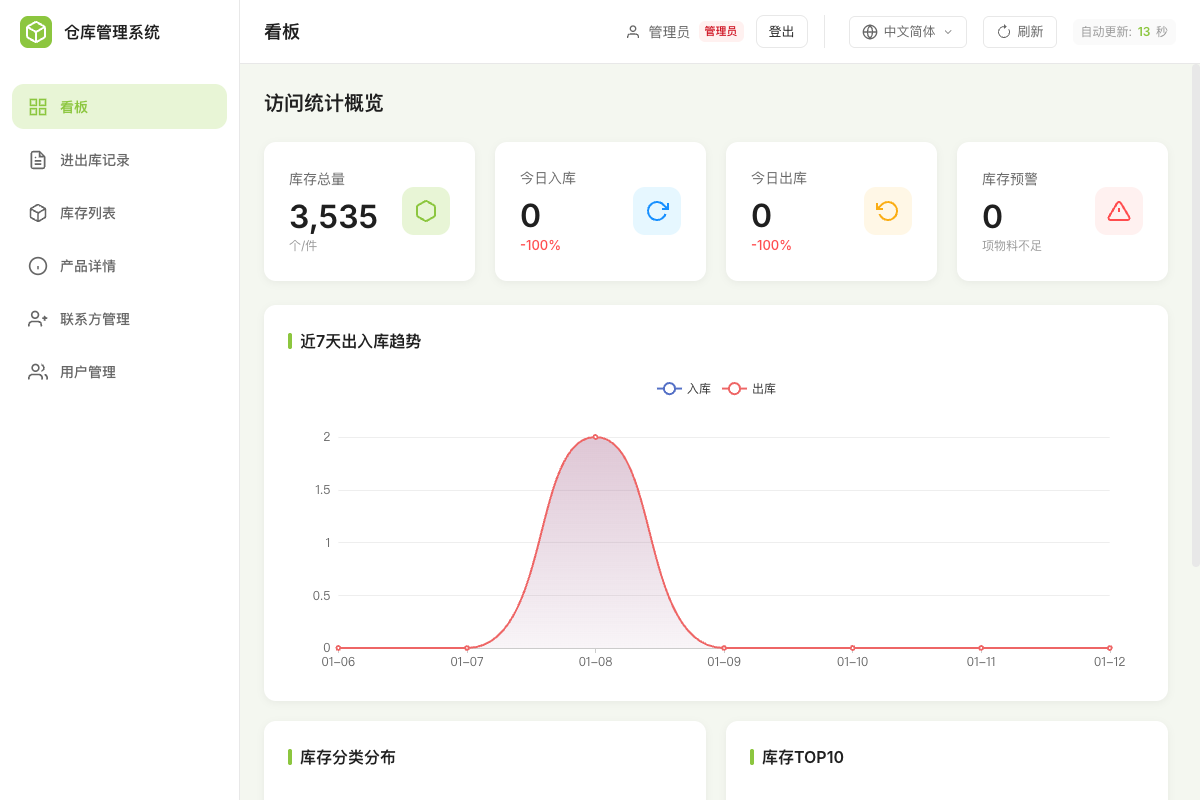Click the 01-08 peak data point
This screenshot has height=800, width=1200.
click(x=595, y=437)
